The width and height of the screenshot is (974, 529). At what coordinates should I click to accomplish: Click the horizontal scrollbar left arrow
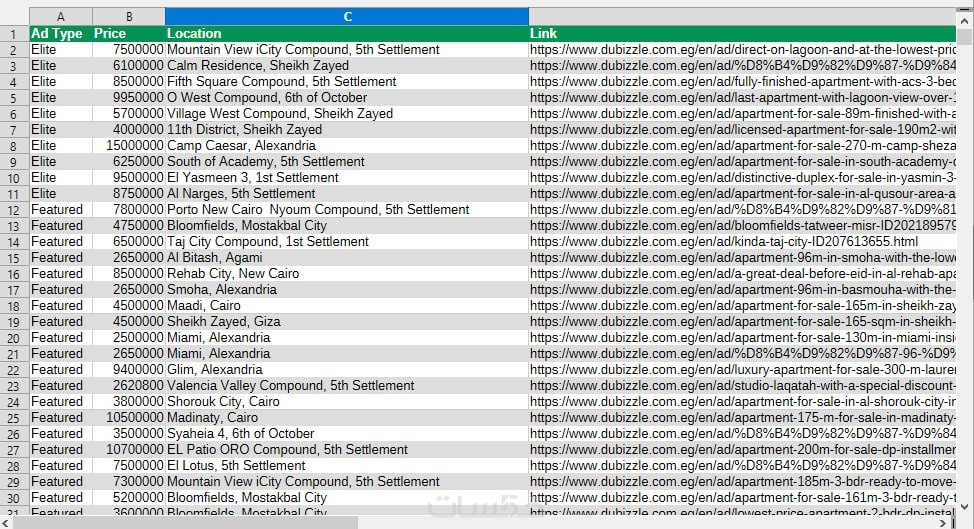click(6, 523)
